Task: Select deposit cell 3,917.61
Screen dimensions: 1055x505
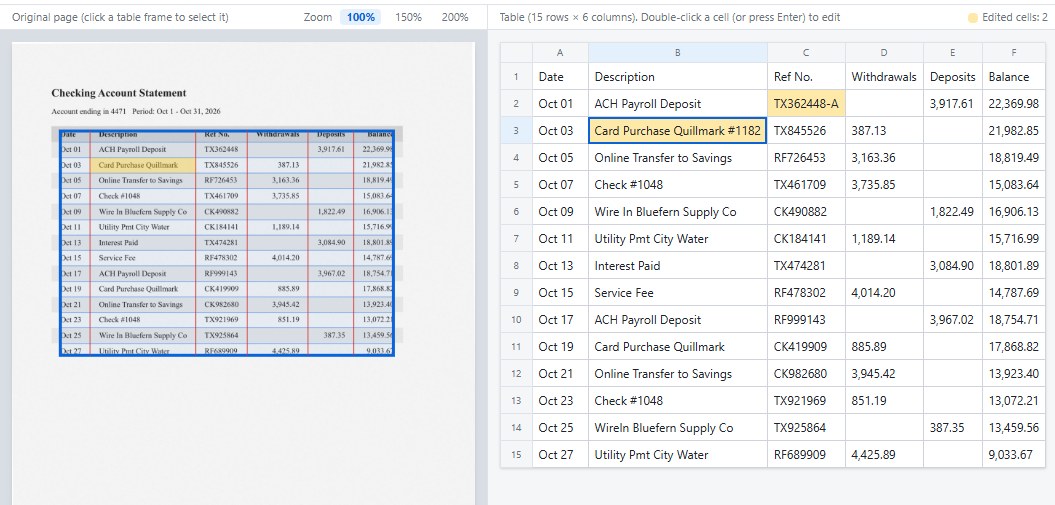Action: click(953, 104)
